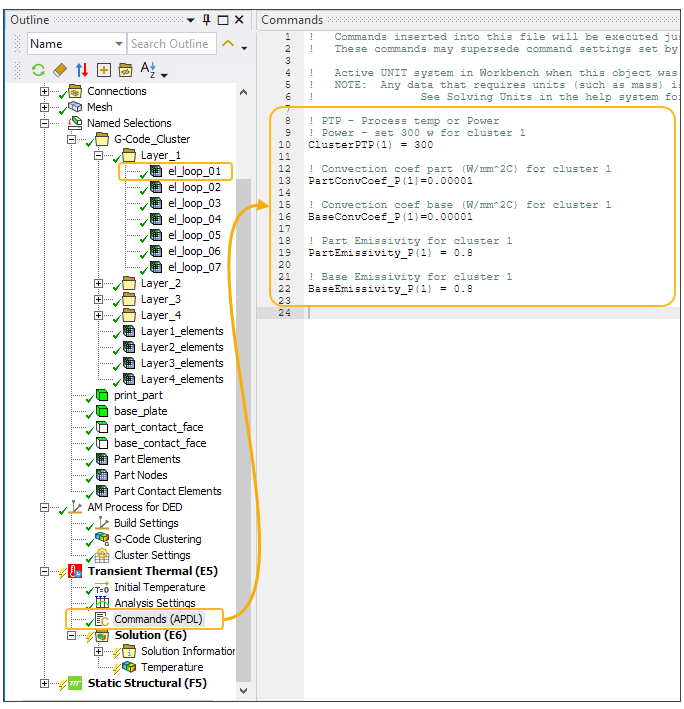Screen dimensions: 684x709
Task: Open Analysis Settings under Transient Thermal
Action: click(x=154, y=603)
